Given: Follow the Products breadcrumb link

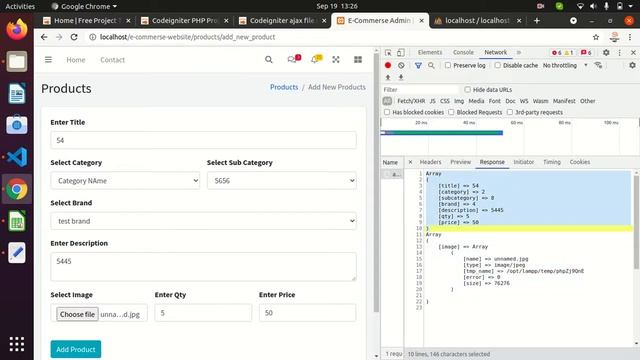Looking at the screenshot, I should (284, 87).
